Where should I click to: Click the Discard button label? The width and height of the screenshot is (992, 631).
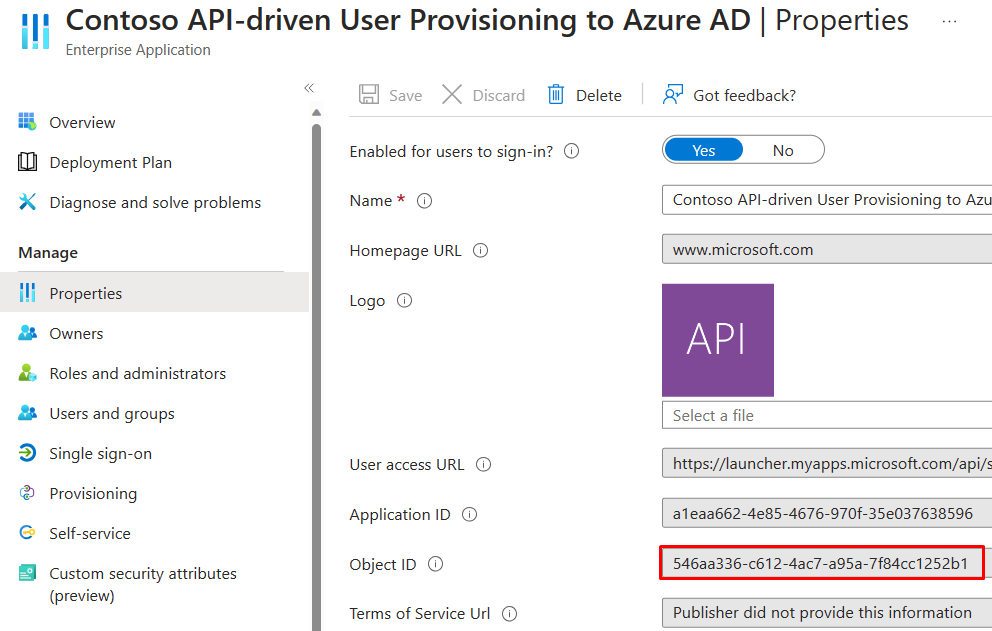pyautogui.click(x=499, y=96)
